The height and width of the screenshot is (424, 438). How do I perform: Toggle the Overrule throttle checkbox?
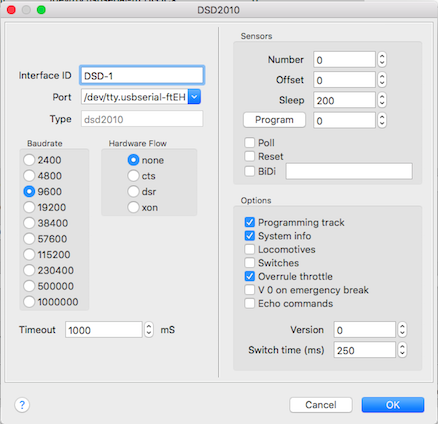250,276
